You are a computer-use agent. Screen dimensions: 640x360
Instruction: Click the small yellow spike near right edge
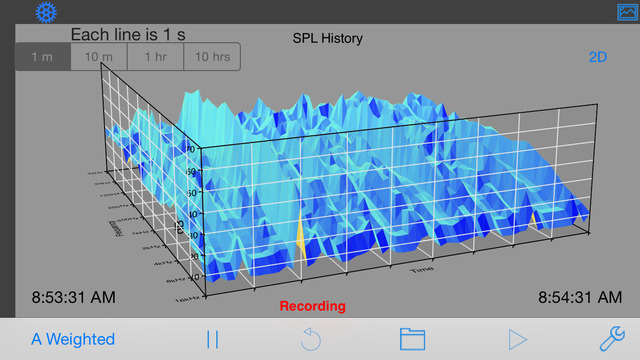coord(533,221)
